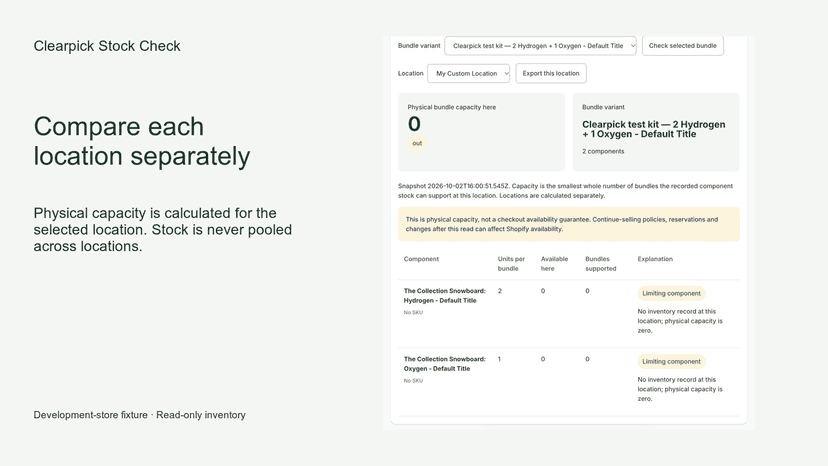The height and width of the screenshot is (466, 828).
Task: Click units per bundle value 2 for Hydrogen
Action: (x=500, y=291)
